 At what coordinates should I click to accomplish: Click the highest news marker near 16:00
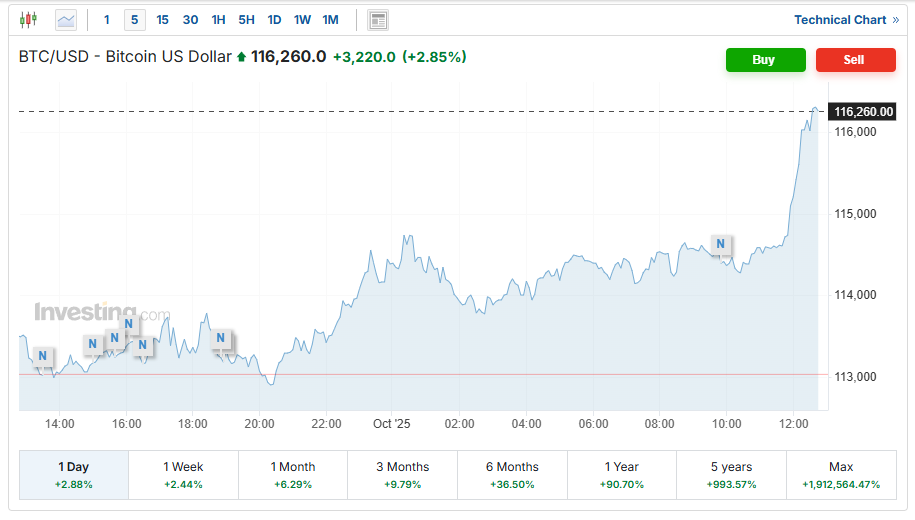click(129, 324)
